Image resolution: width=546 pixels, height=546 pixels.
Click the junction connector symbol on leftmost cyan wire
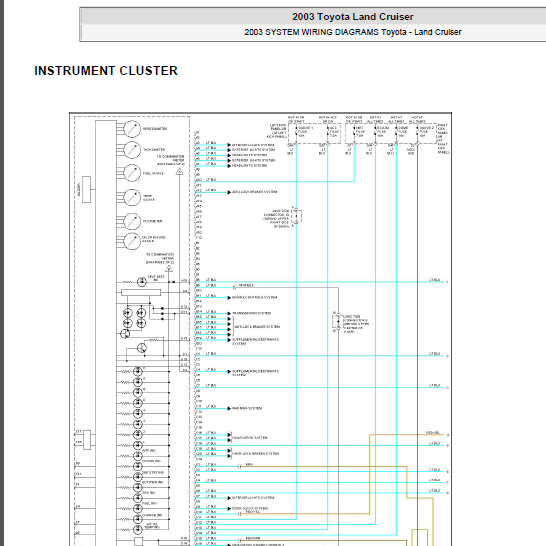(296, 216)
